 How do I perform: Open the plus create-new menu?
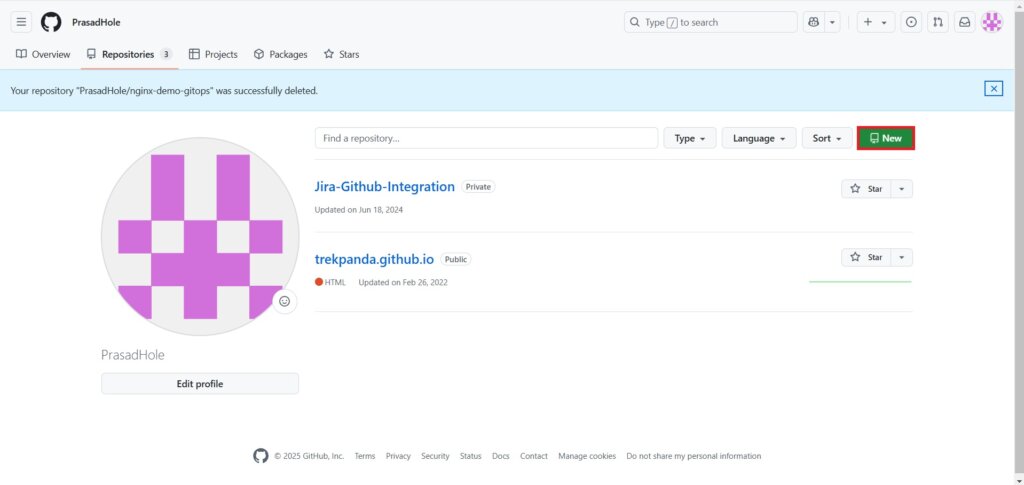click(x=875, y=22)
